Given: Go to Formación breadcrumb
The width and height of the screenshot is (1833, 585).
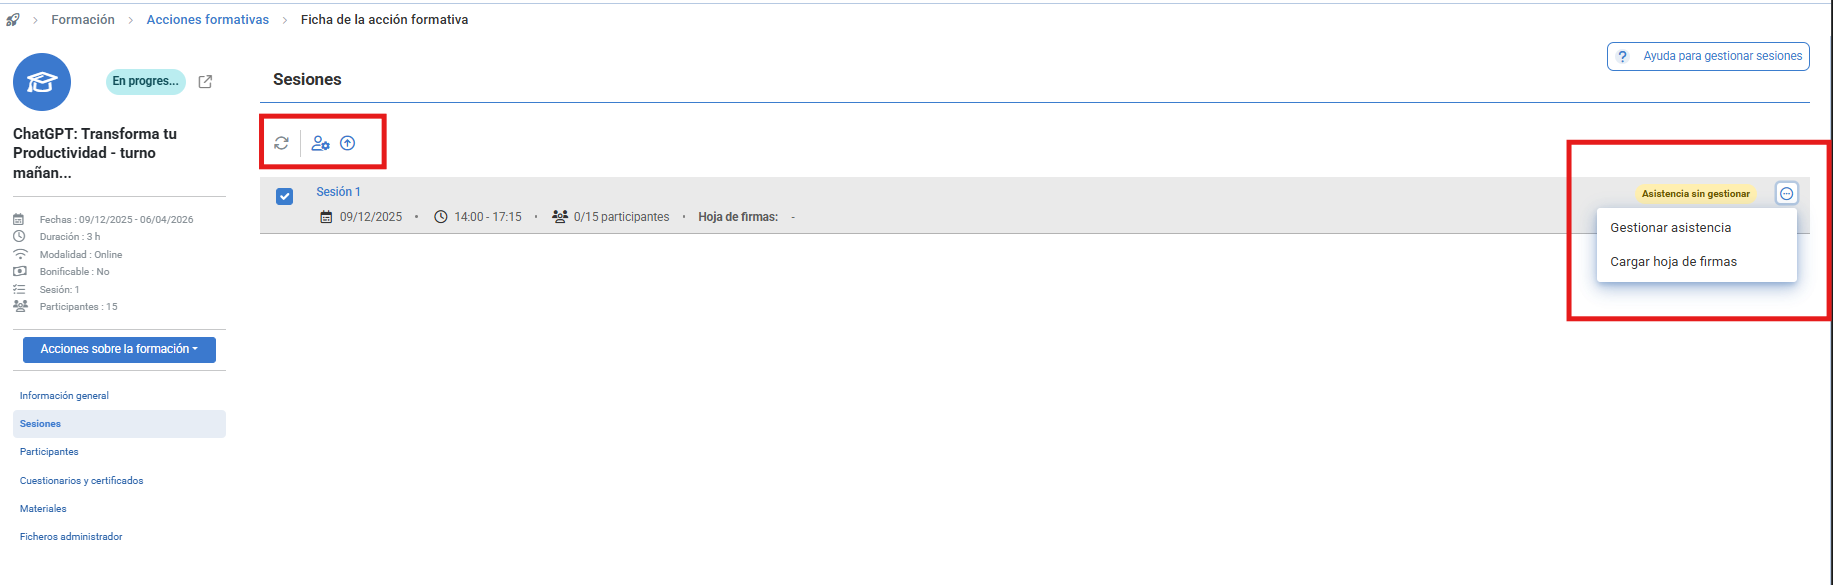Looking at the screenshot, I should pyautogui.click(x=83, y=19).
